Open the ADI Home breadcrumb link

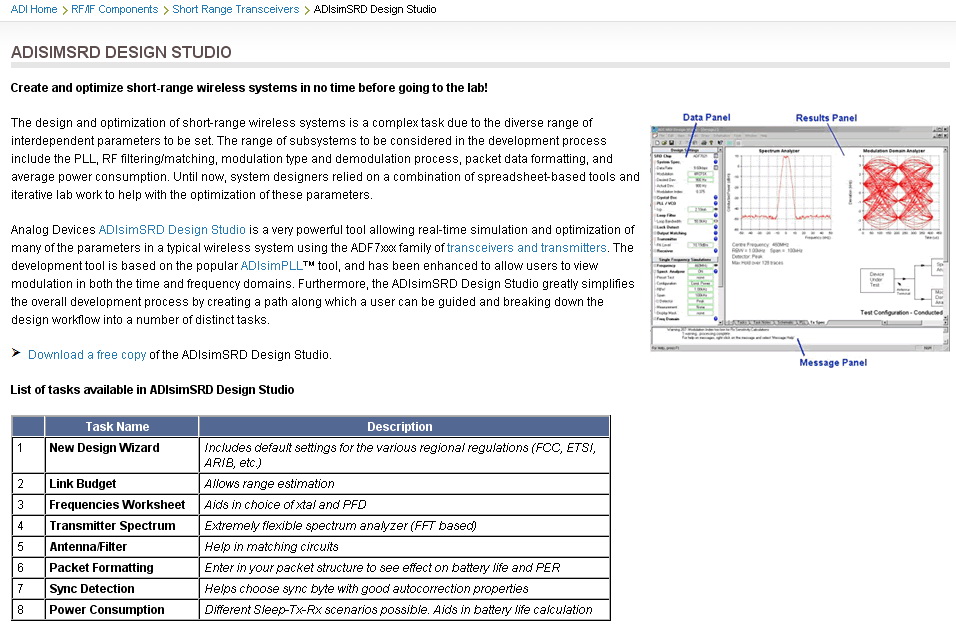(x=34, y=9)
